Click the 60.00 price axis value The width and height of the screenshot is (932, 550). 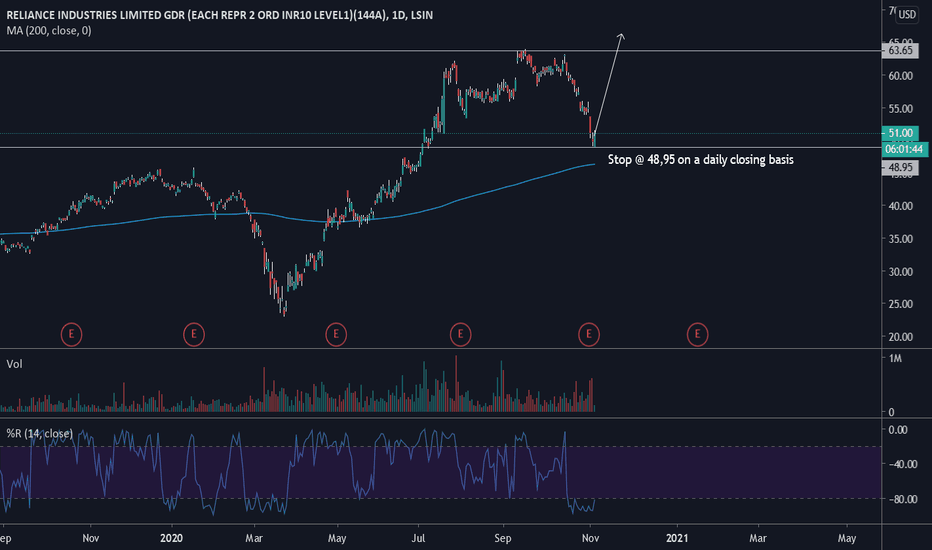point(900,76)
